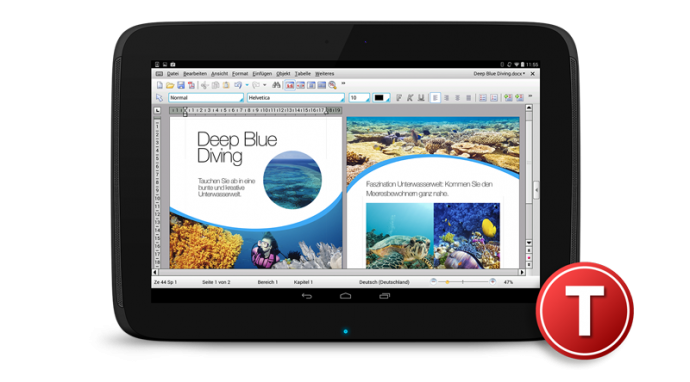Image resolution: width=690 pixels, height=382 pixels.
Task: Tap the Android home navigation button
Action: click(345, 296)
